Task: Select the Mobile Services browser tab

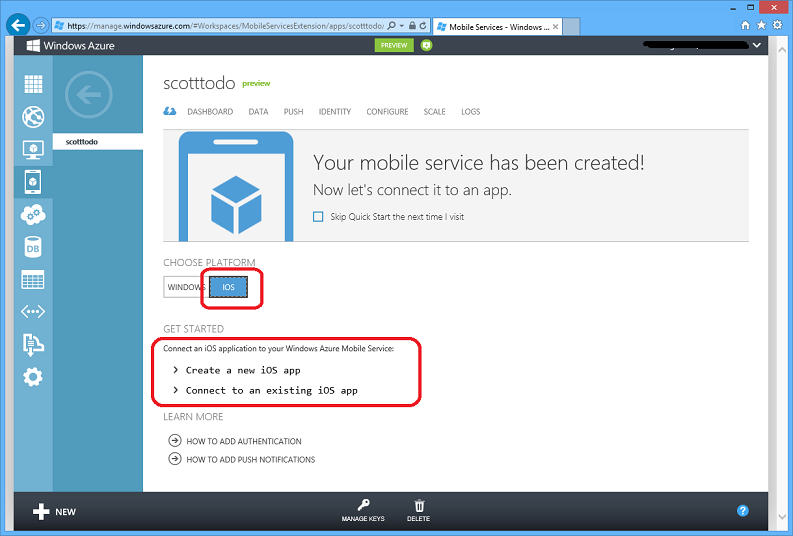Action: 498,27
